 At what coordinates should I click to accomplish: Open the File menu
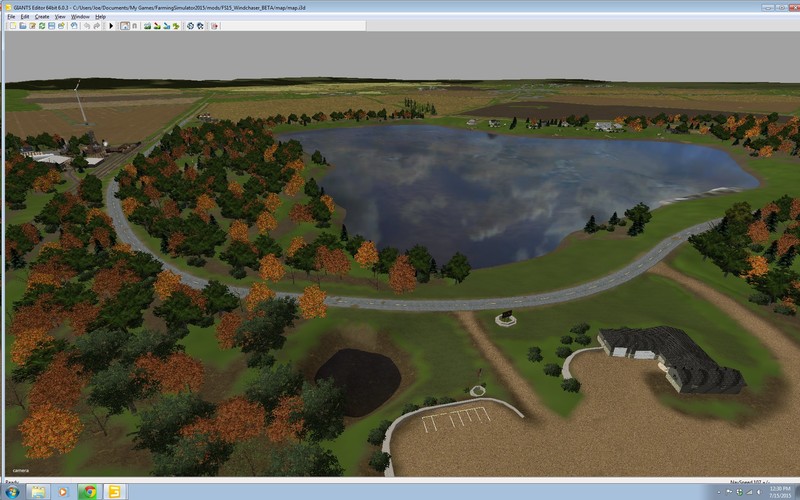(11, 17)
